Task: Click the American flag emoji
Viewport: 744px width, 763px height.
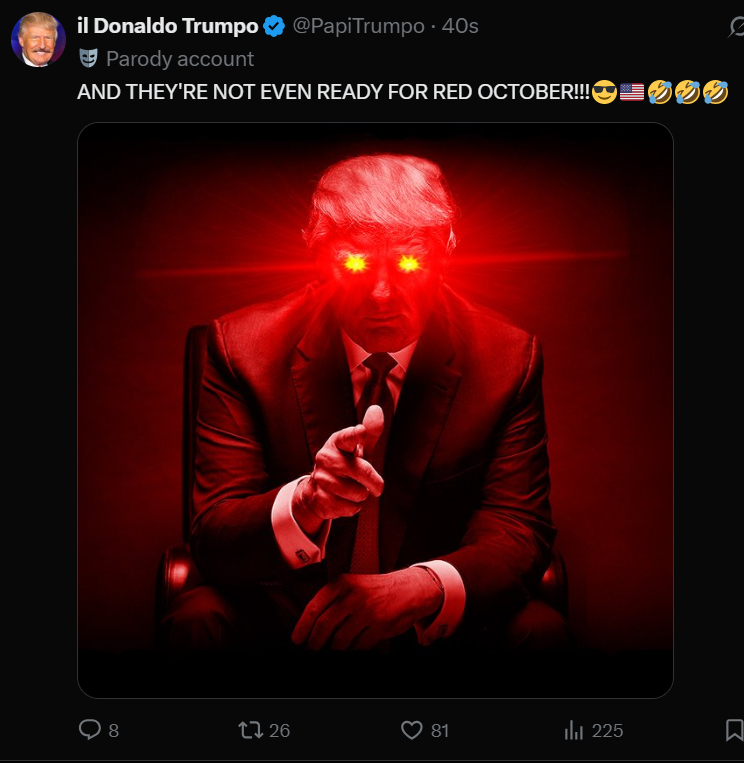Action: click(x=632, y=92)
